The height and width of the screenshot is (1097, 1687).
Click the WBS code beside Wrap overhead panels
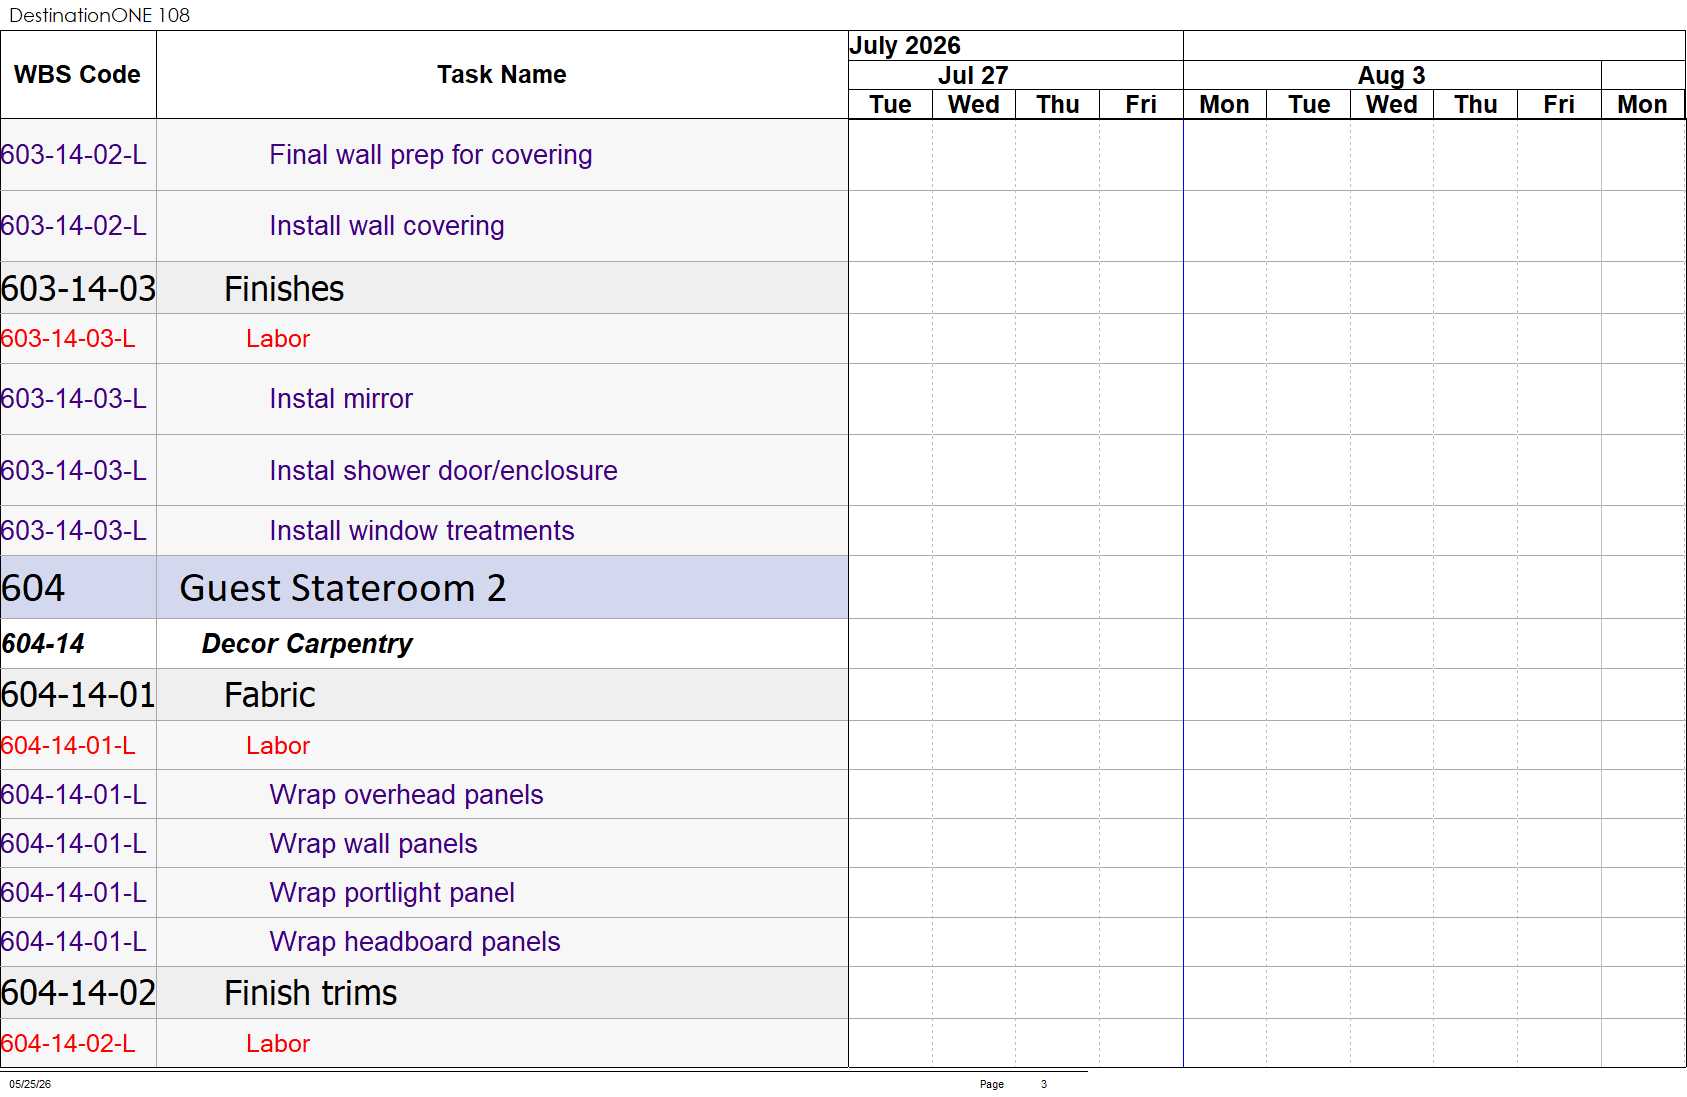coord(73,795)
